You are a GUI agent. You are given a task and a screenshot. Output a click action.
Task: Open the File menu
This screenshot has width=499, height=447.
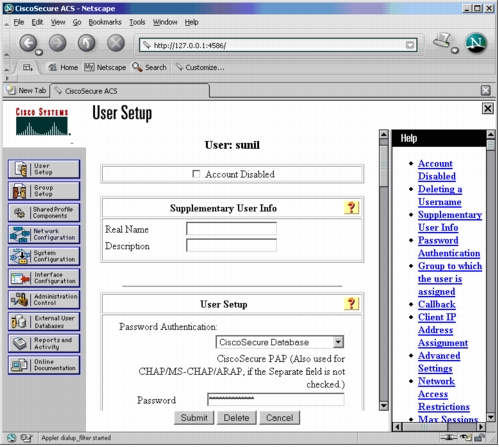[19, 22]
